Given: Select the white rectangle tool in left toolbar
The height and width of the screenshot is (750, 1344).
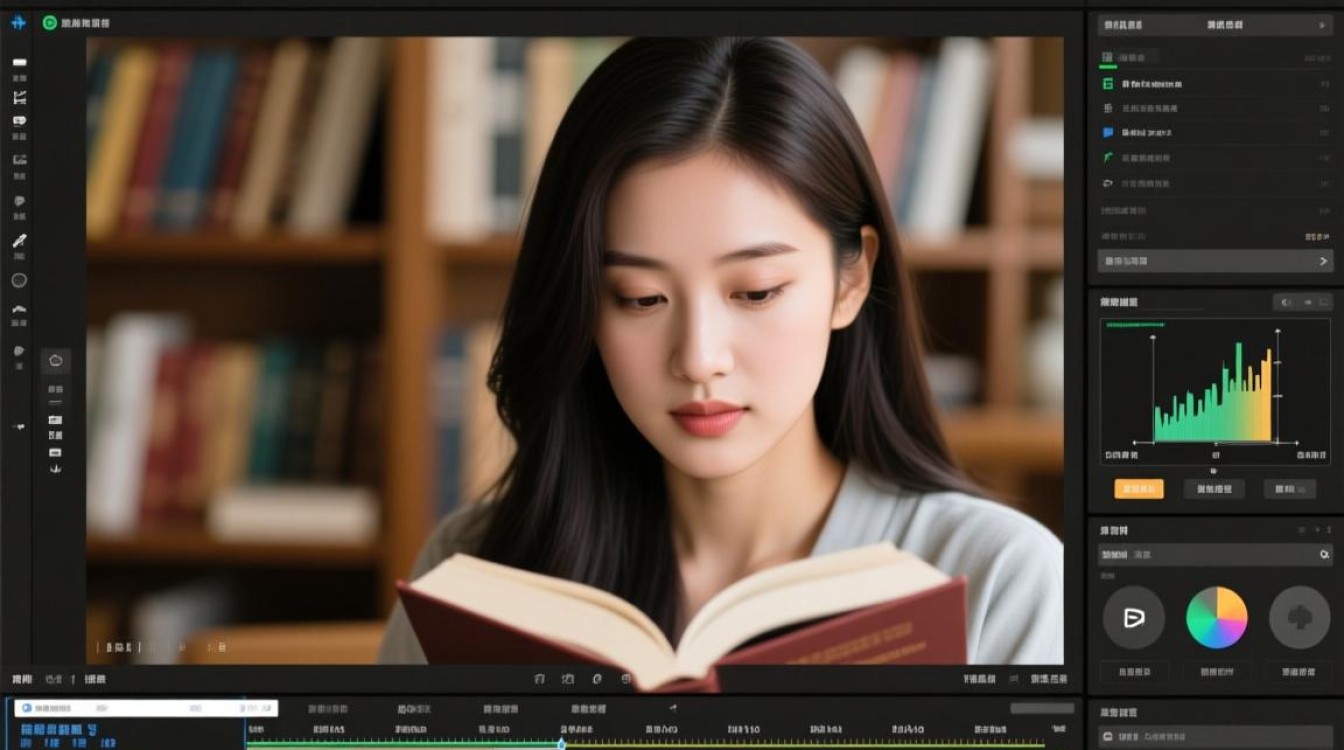Looking at the screenshot, I should coord(19,62).
